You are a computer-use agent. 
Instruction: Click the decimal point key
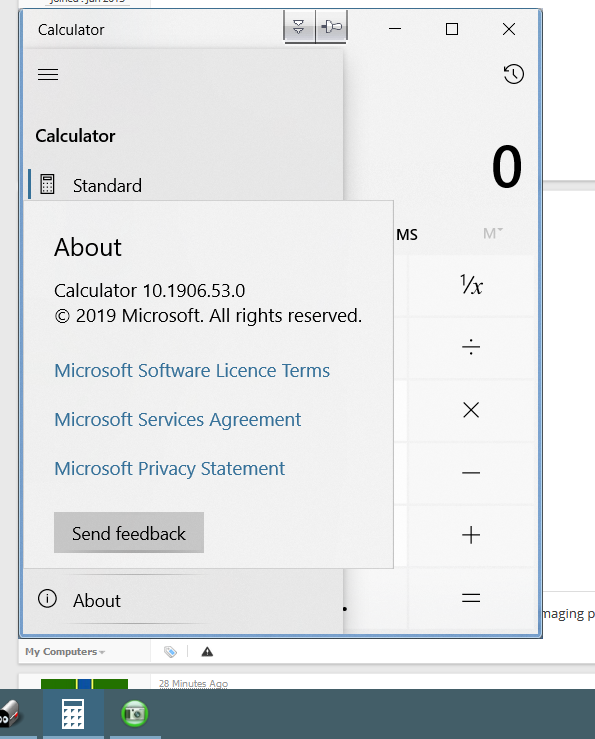[345, 609]
